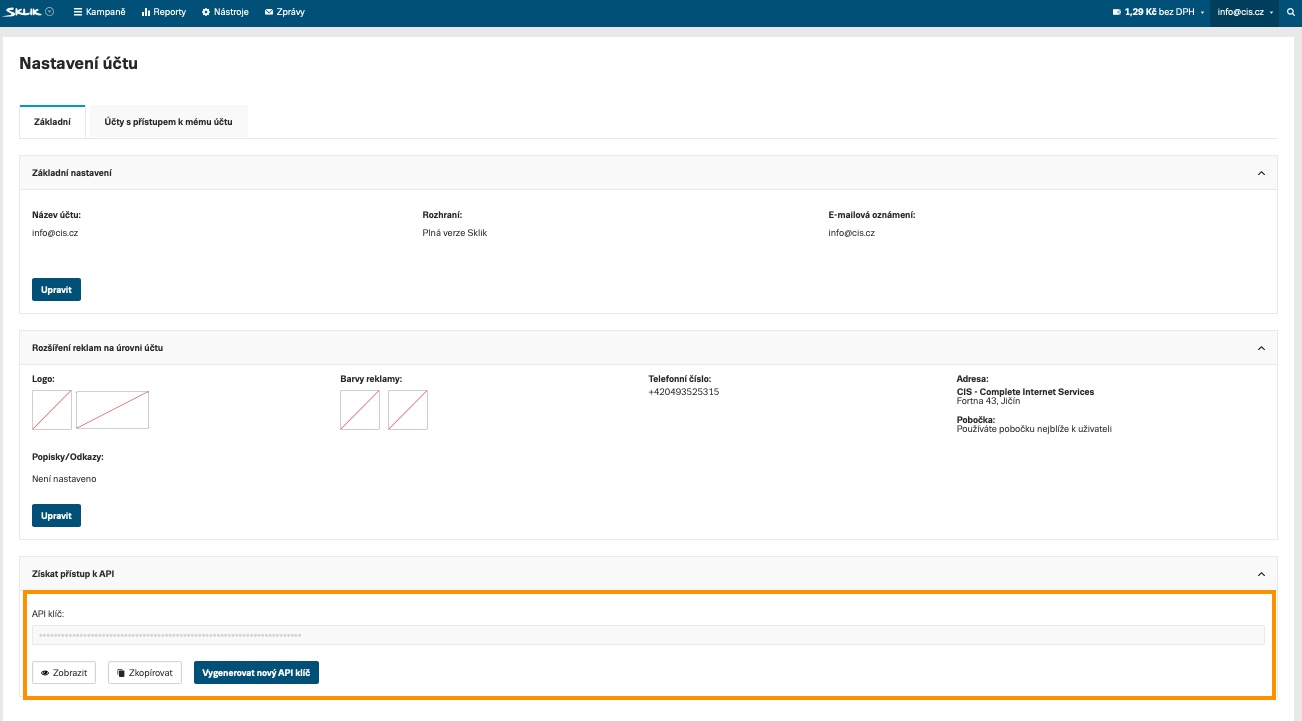Click CIS - Complete Internet Services address text
Viewport: 1302px width, 721px height.
pyautogui.click(x=1025, y=392)
